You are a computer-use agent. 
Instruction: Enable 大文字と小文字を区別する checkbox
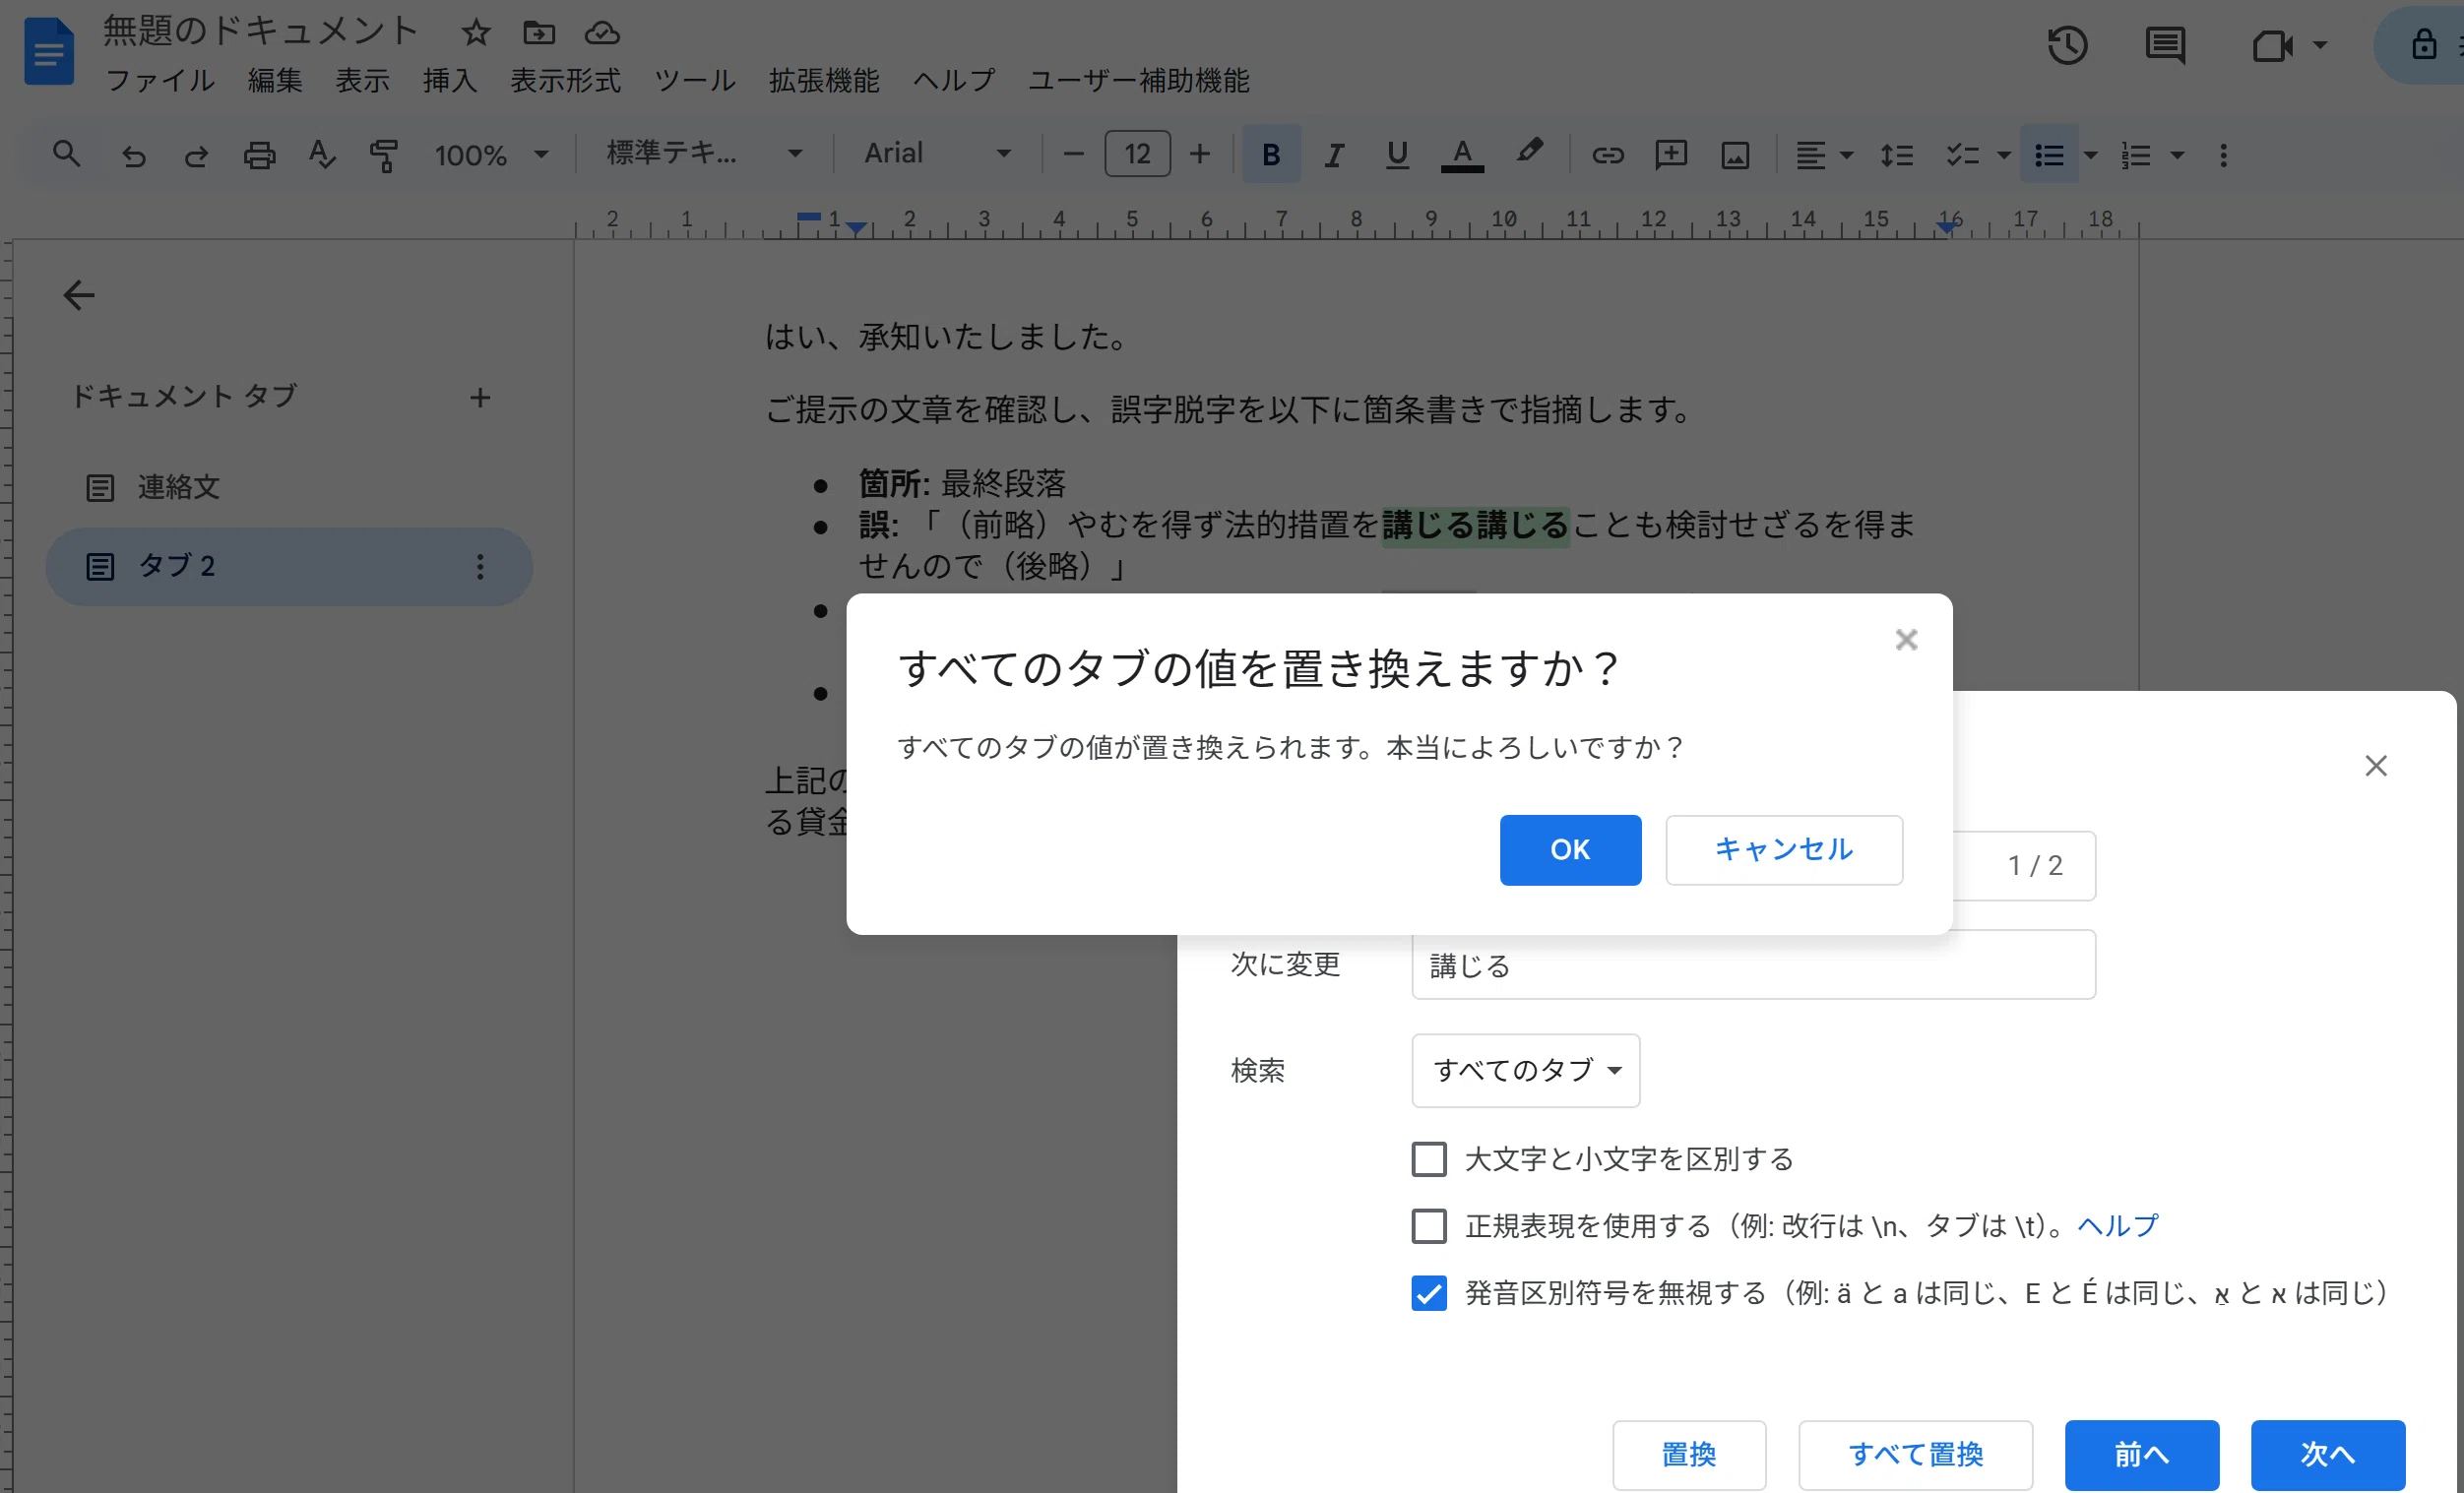1429,1159
